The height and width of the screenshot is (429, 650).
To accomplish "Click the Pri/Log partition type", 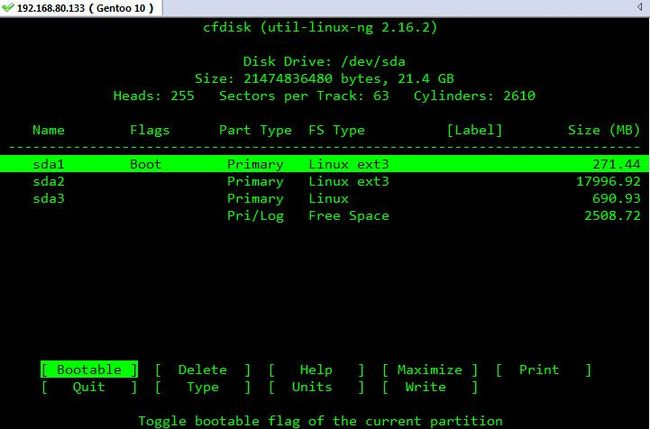I will click(x=255, y=216).
